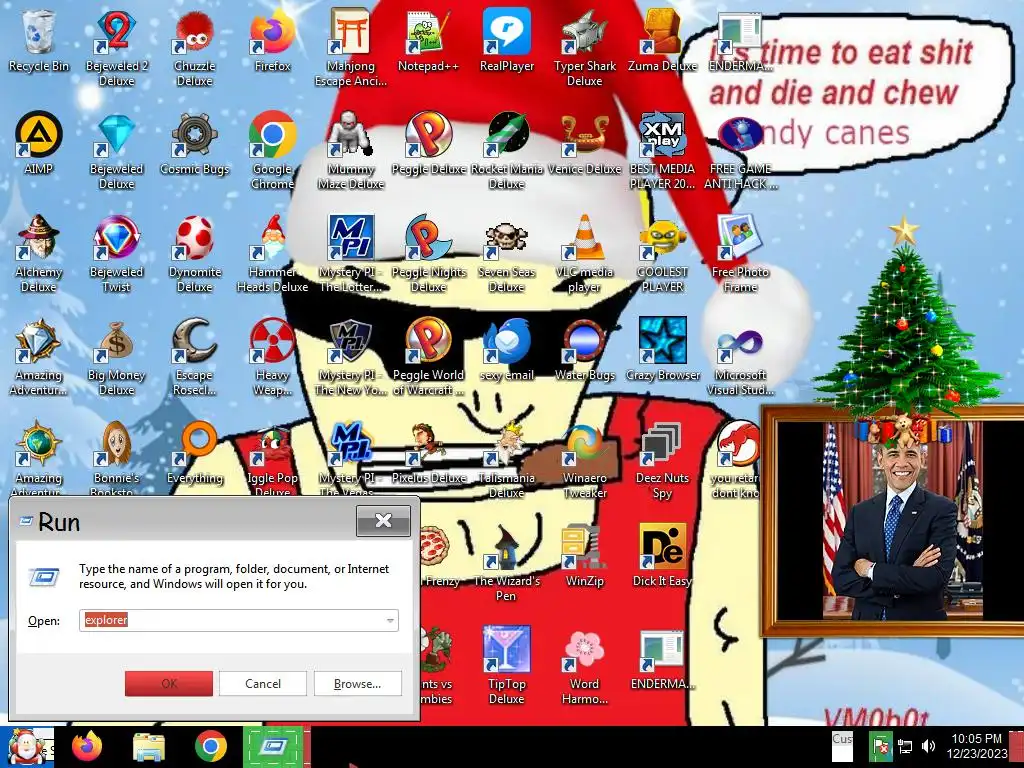Open Mahjong Escape Ancient shortcut

pyautogui.click(x=351, y=48)
